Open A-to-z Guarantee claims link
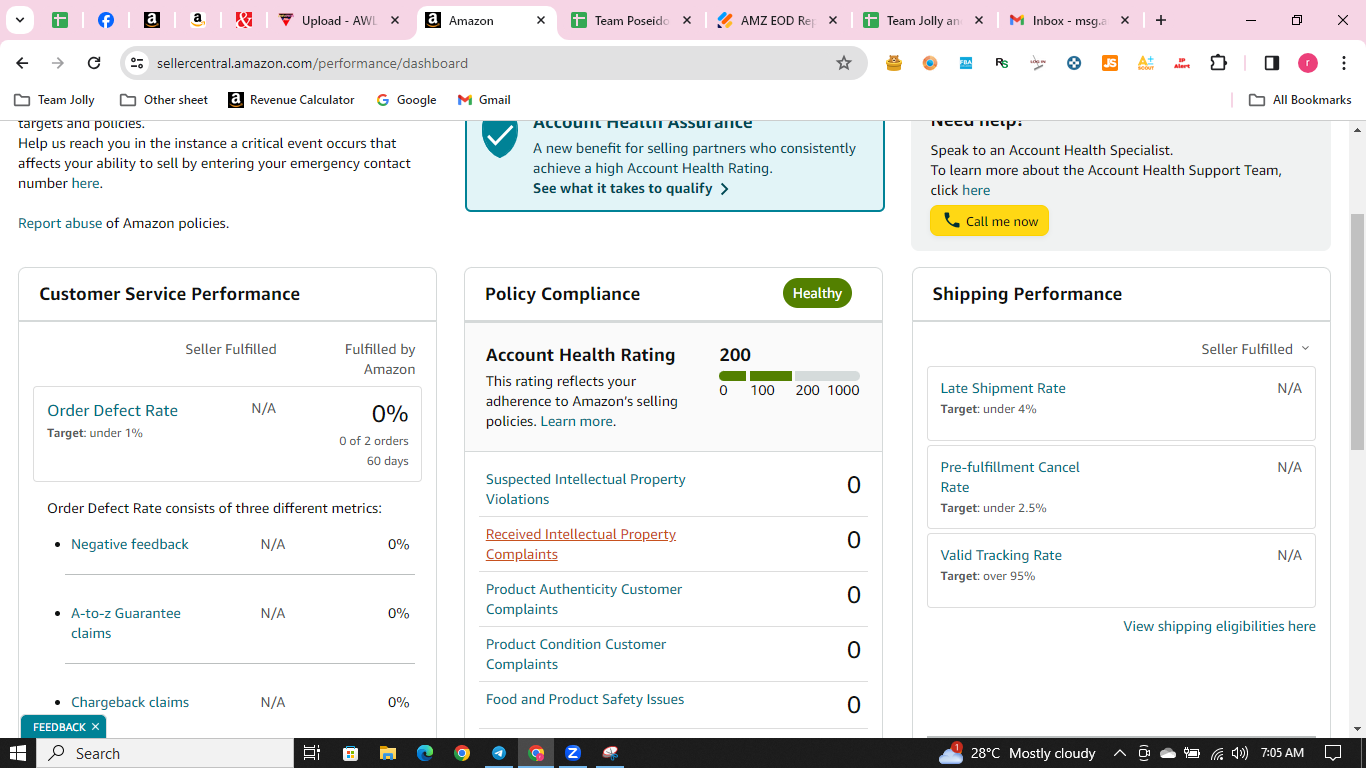 126,623
